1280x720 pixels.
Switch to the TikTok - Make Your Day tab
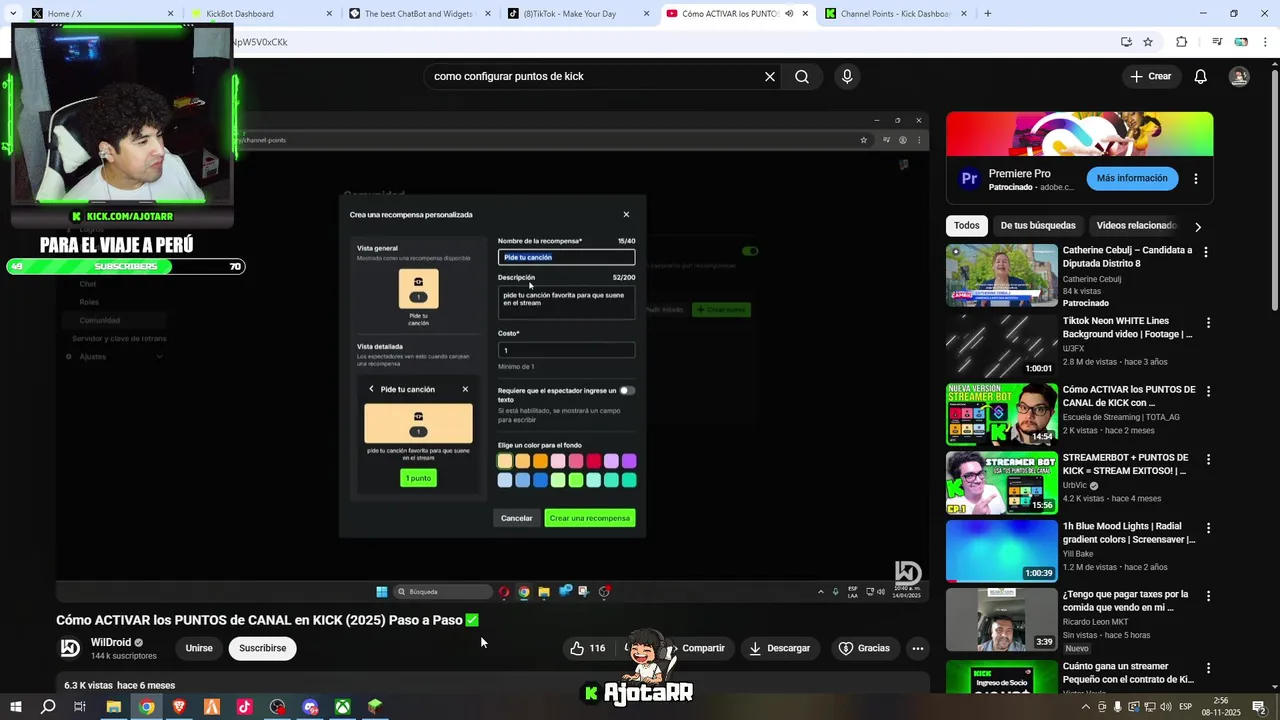pos(578,14)
